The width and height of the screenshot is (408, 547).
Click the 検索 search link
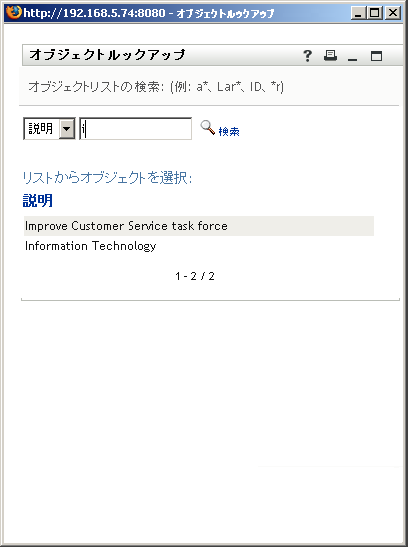(229, 132)
